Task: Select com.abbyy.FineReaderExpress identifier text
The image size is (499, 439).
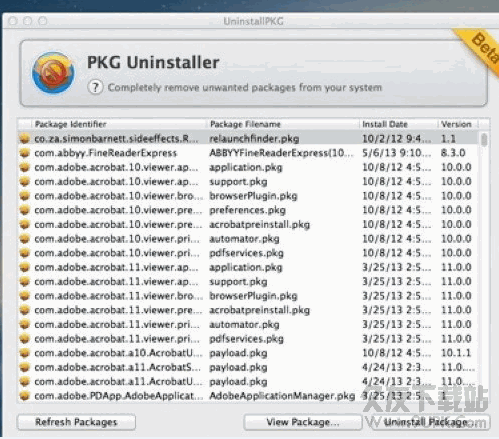Action: [x=106, y=153]
